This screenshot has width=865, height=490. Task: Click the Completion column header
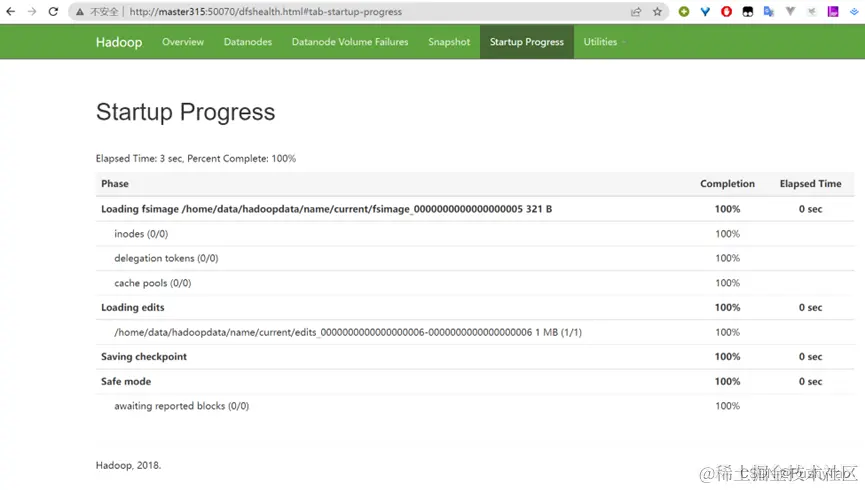click(x=727, y=184)
